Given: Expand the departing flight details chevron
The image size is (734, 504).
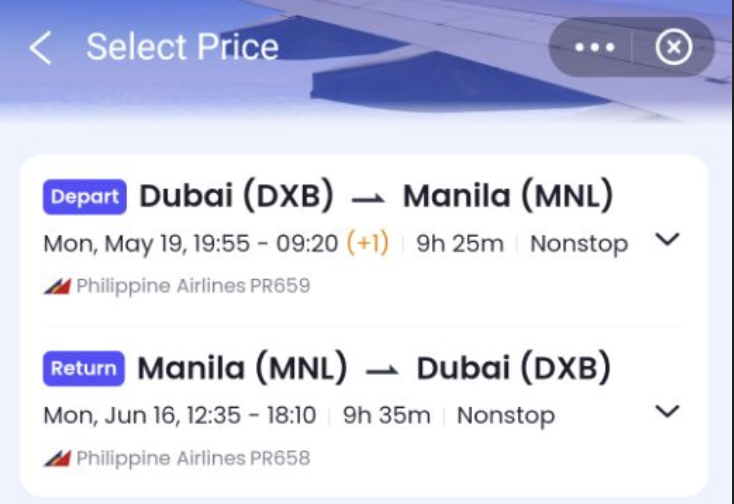Looking at the screenshot, I should click(x=668, y=239).
